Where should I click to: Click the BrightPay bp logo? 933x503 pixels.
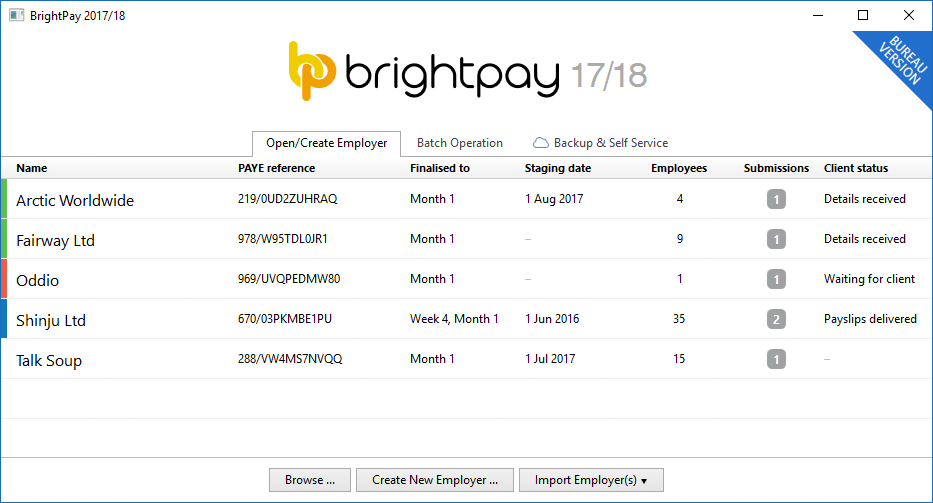point(312,71)
